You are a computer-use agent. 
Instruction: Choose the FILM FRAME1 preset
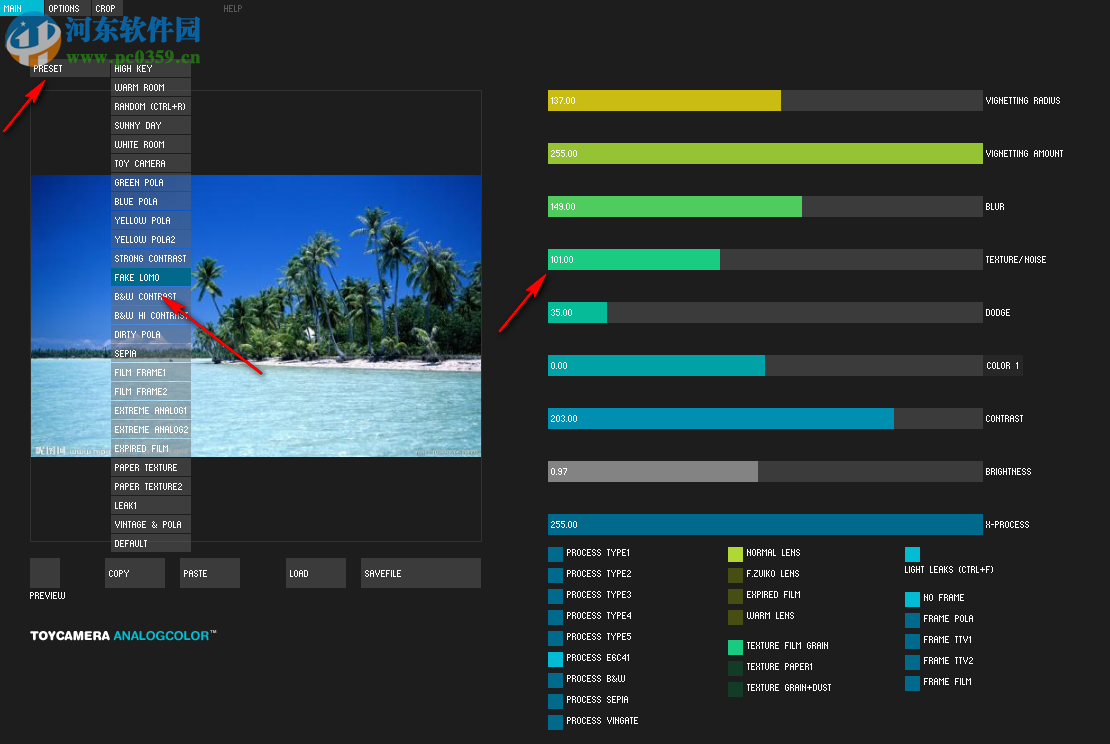[x=151, y=373]
